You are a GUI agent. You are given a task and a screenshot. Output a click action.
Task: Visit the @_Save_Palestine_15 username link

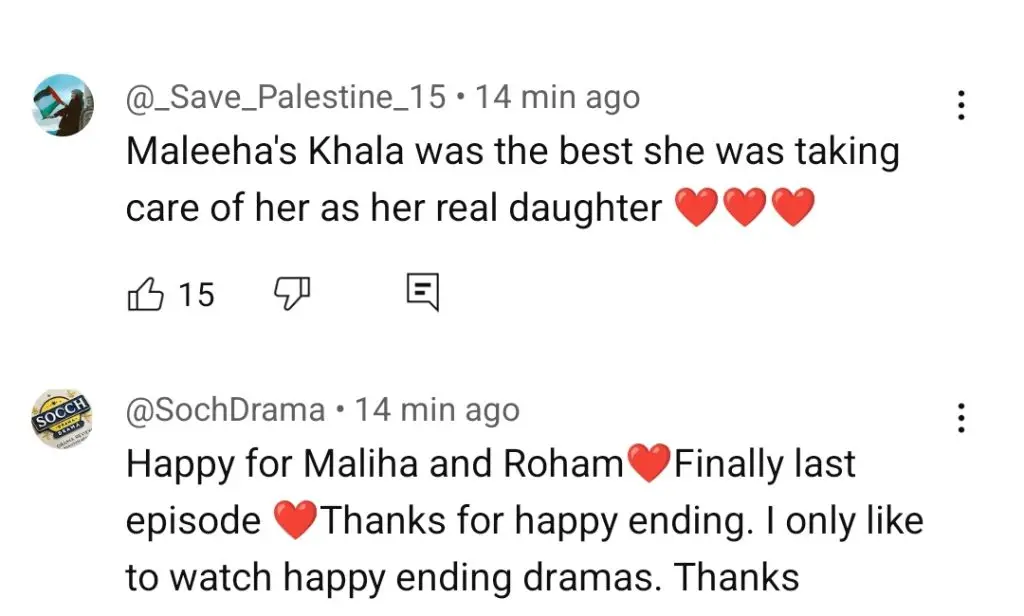[x=285, y=97]
